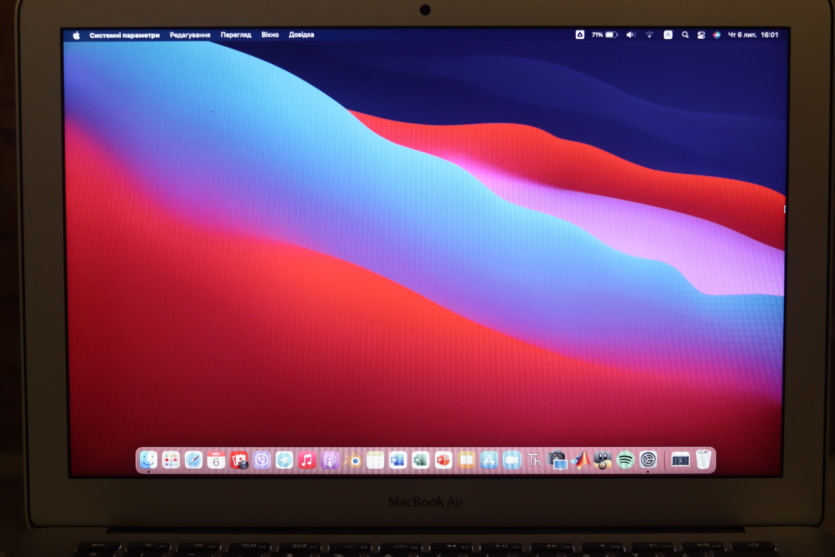Open Finder from the Dock
The width and height of the screenshot is (835, 557).
(x=148, y=460)
